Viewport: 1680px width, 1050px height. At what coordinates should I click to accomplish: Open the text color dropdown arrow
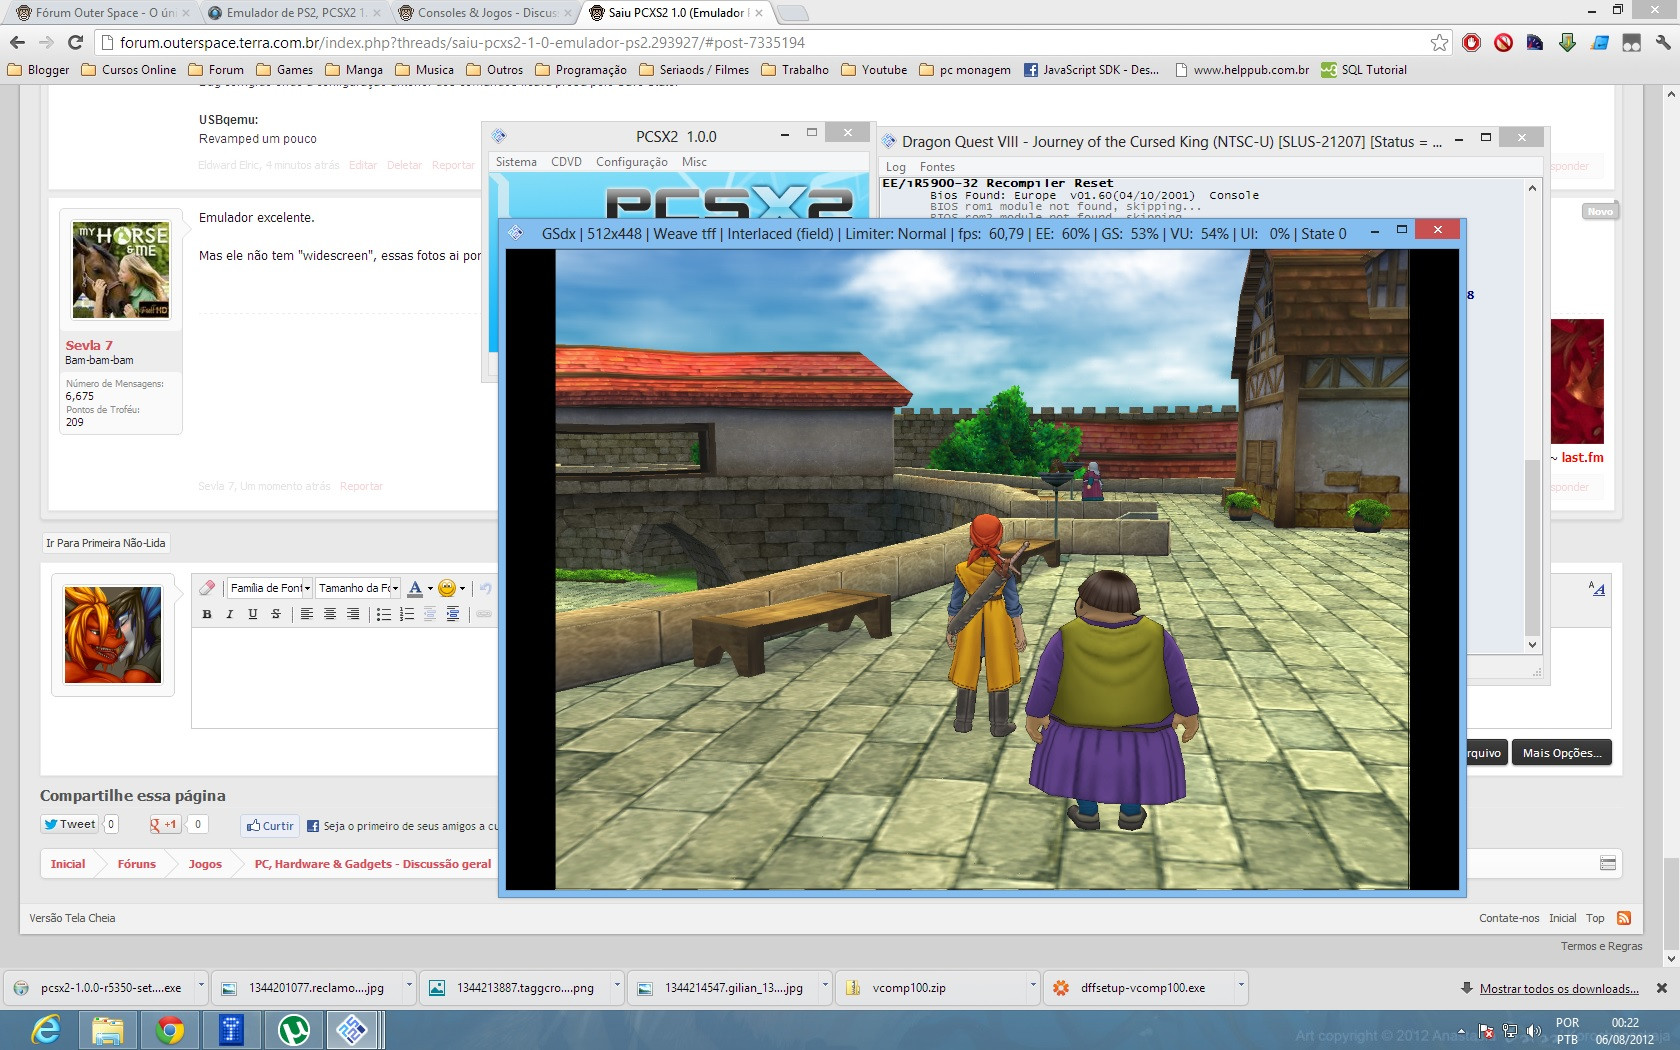(431, 589)
